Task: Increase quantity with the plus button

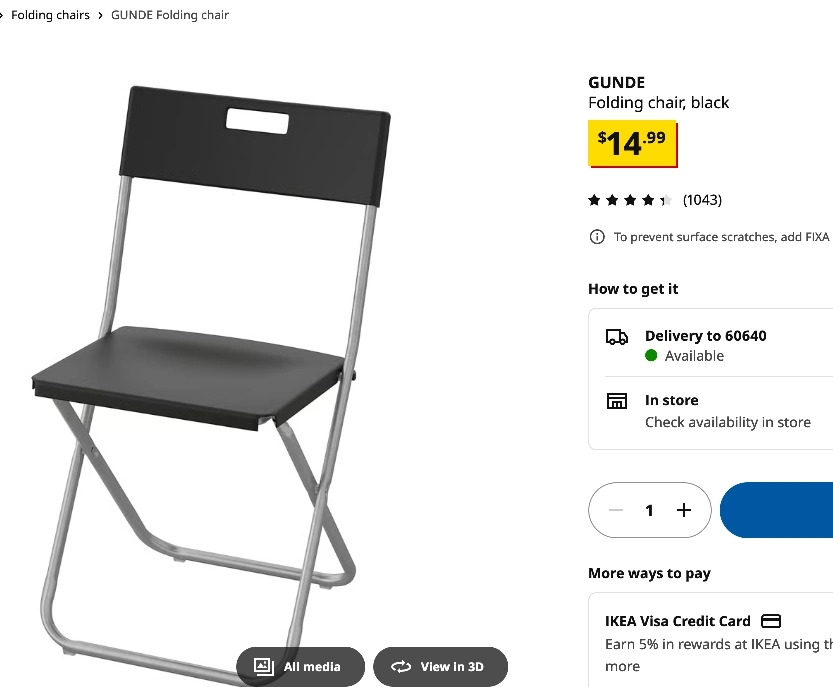Action: pyautogui.click(x=684, y=510)
